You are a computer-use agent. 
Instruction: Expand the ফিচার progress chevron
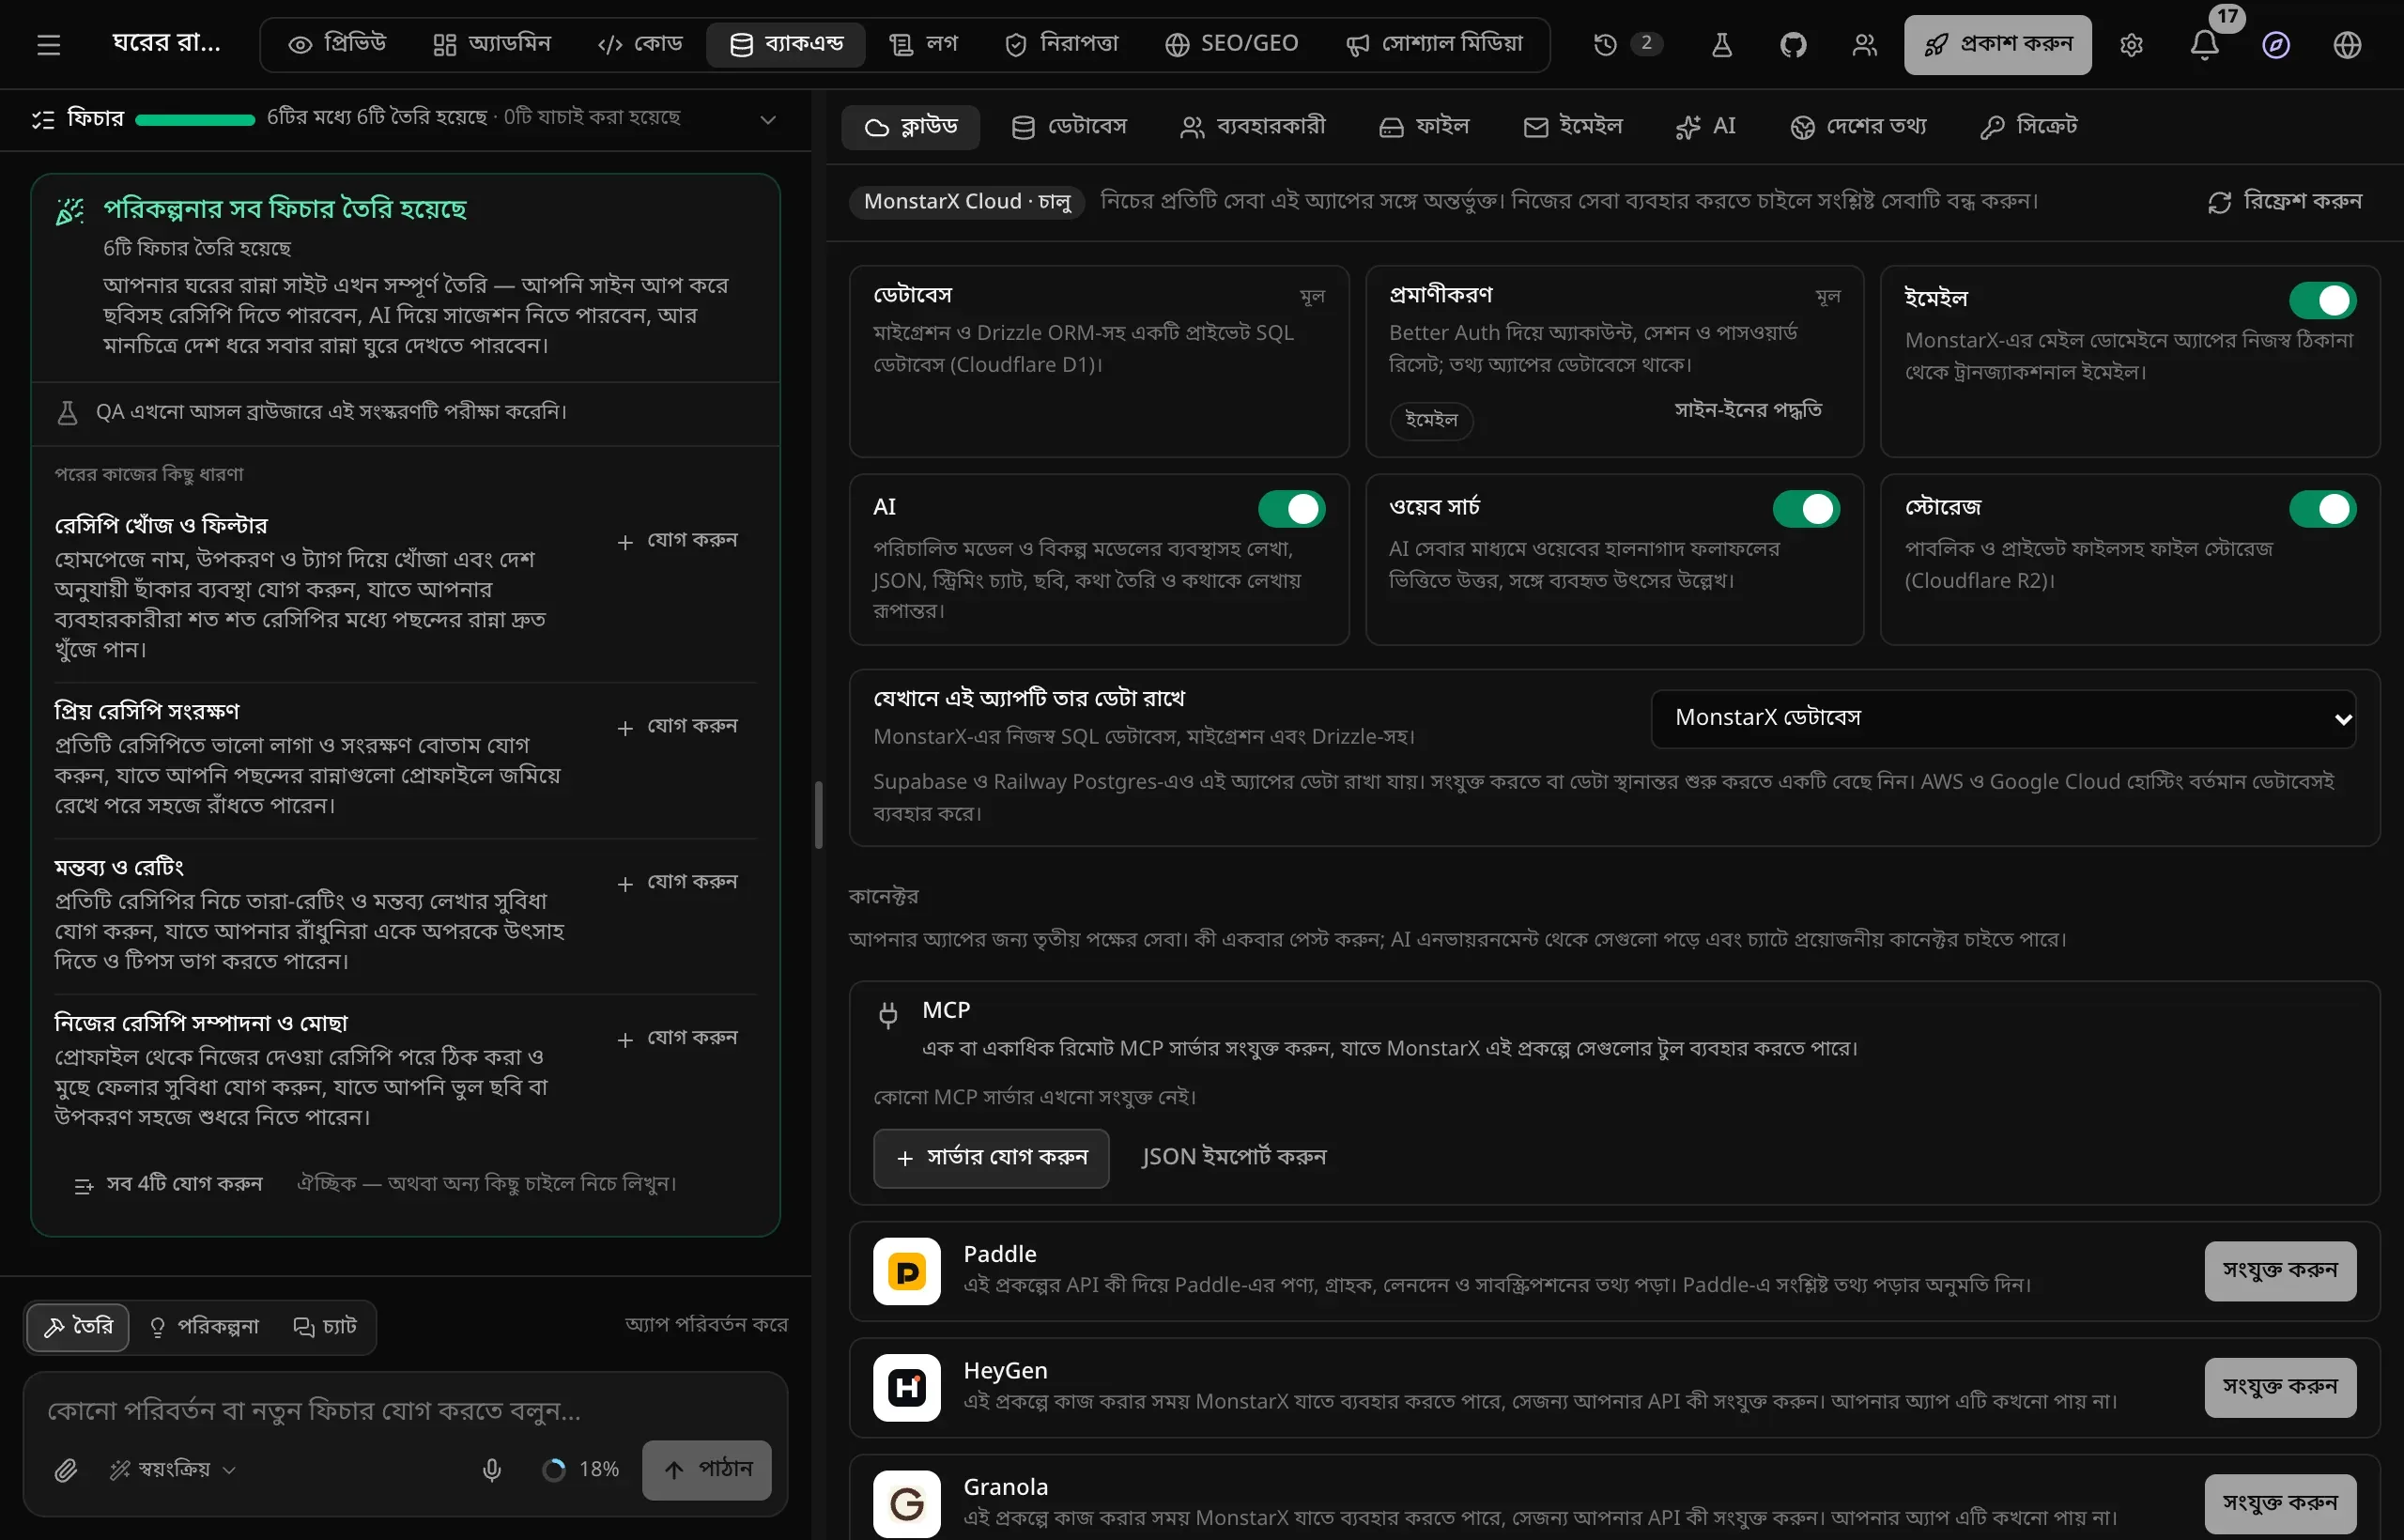(767, 119)
